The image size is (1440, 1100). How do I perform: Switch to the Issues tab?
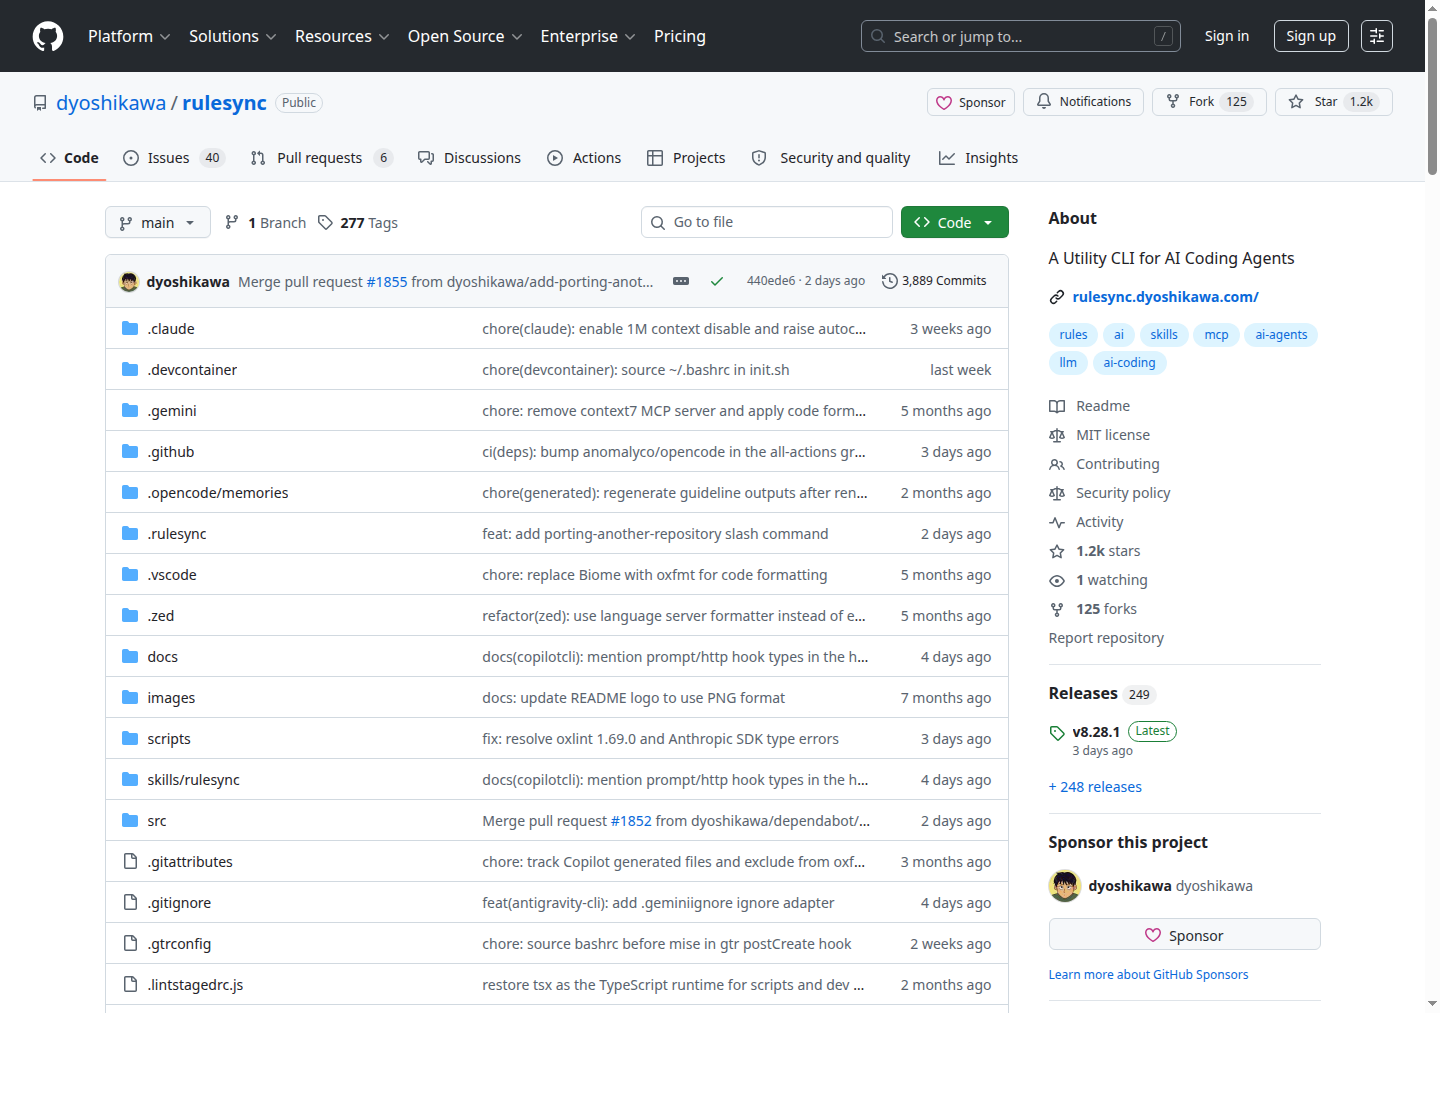[x=174, y=158]
